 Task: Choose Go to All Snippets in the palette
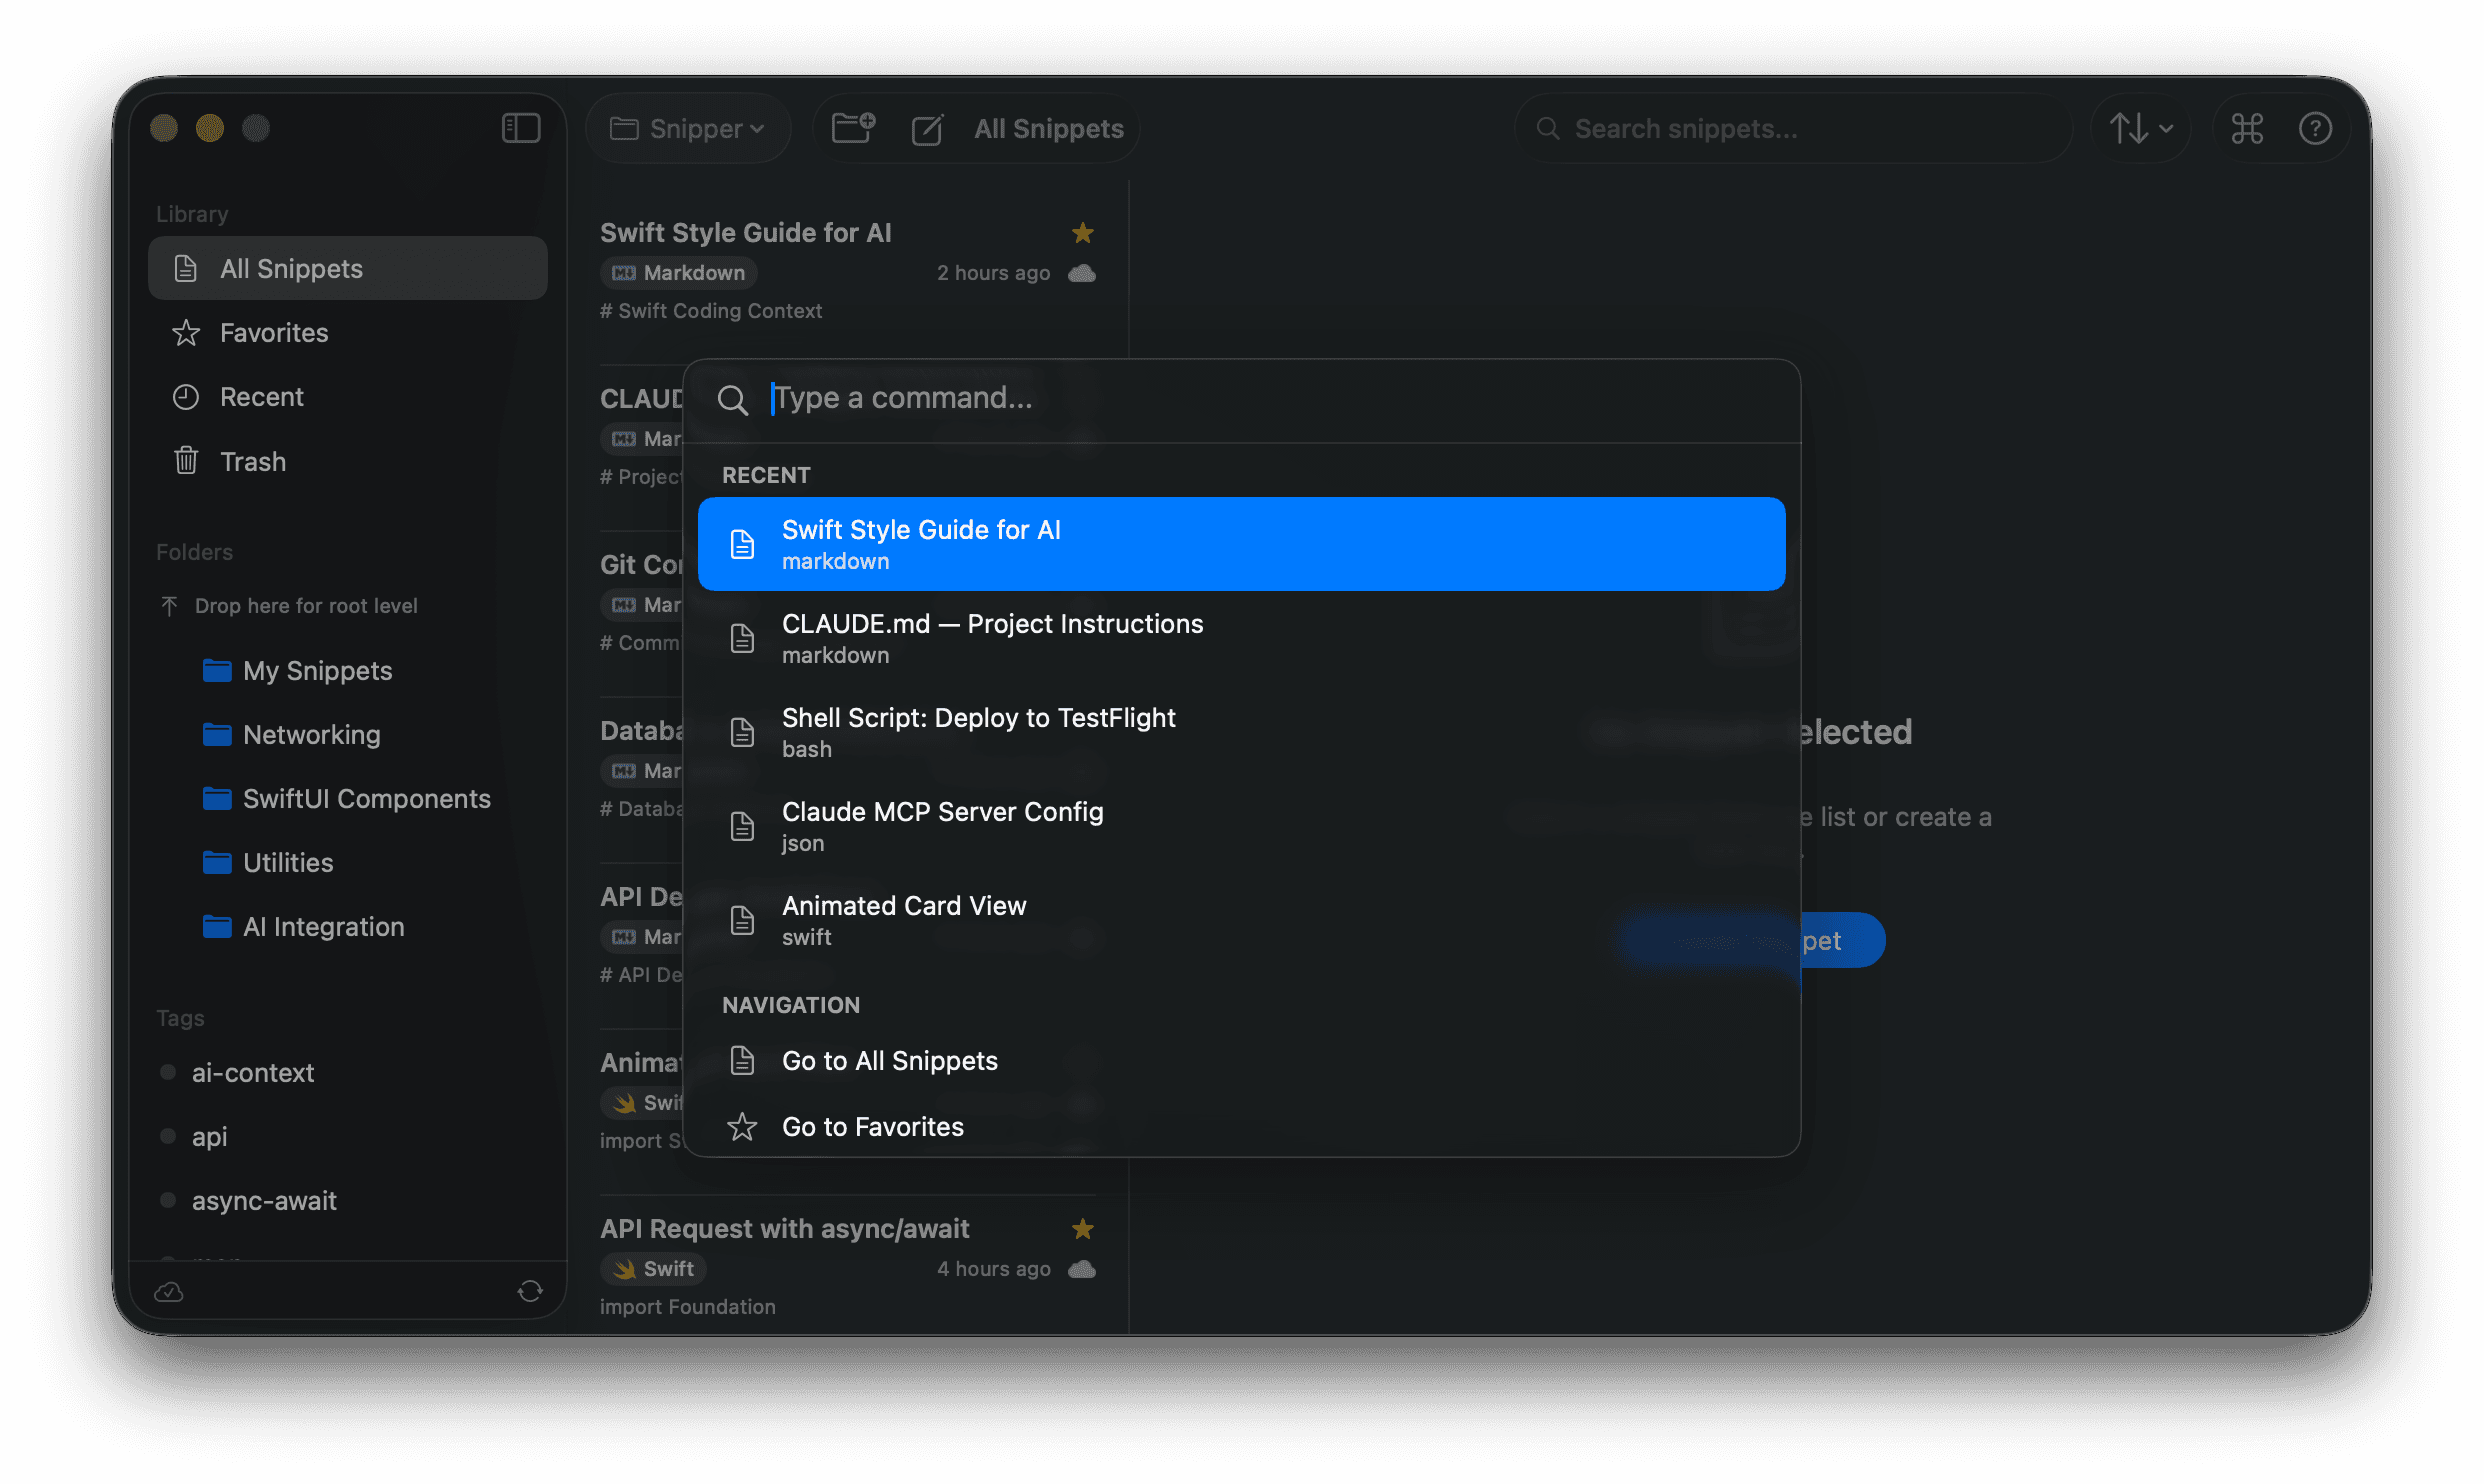coord(889,1060)
